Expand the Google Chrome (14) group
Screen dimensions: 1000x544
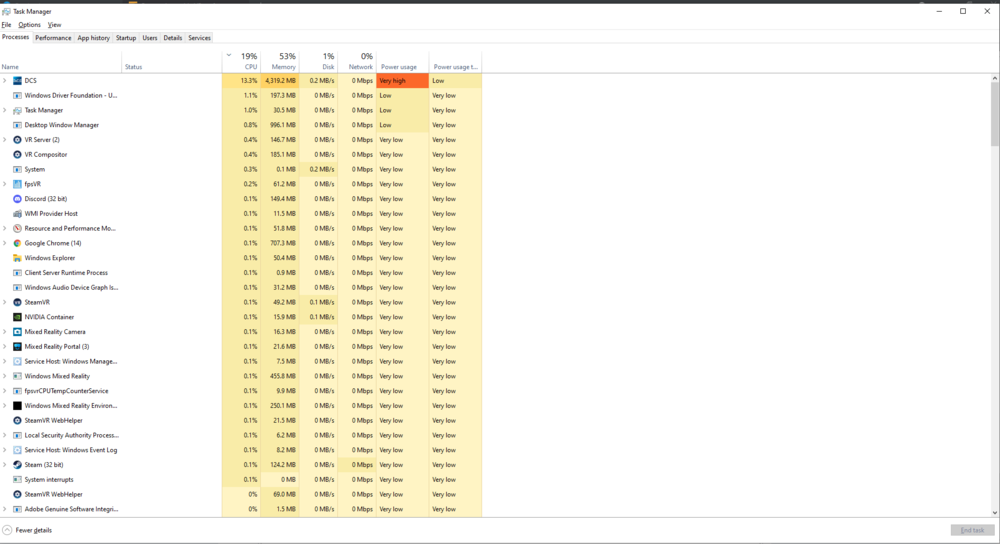[4, 243]
